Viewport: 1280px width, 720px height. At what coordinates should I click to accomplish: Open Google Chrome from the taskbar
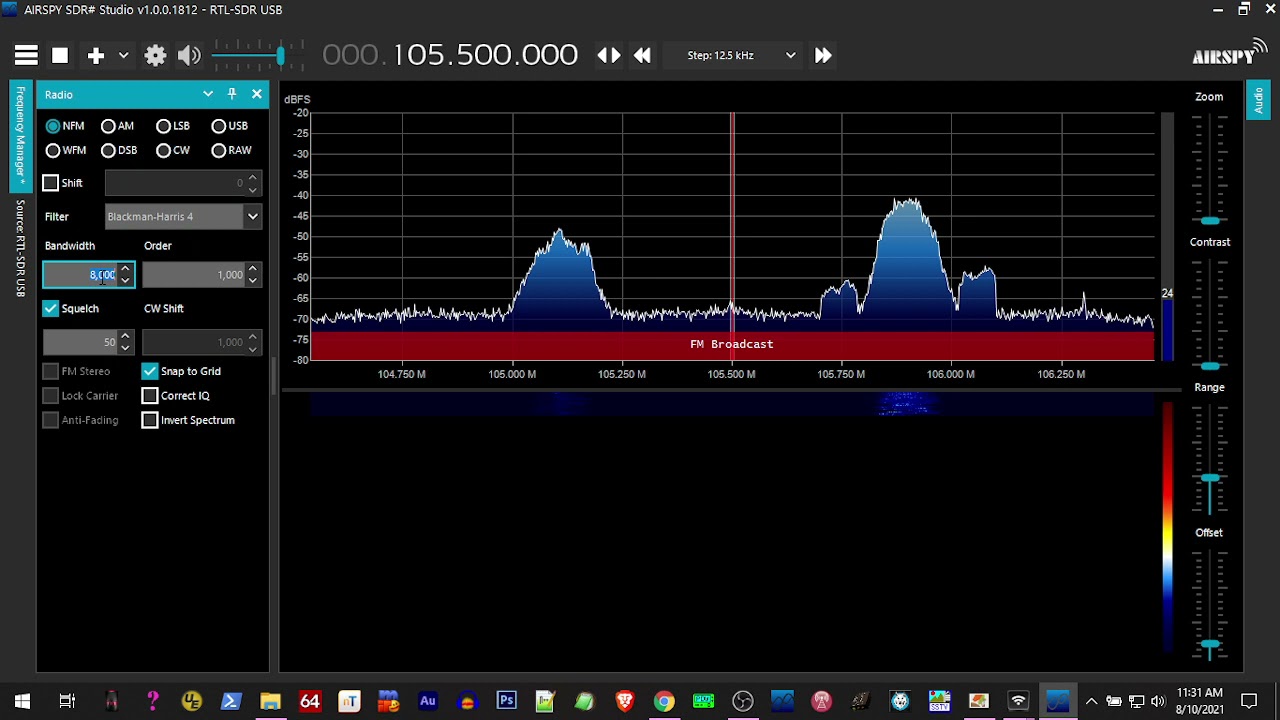pyautogui.click(x=664, y=701)
